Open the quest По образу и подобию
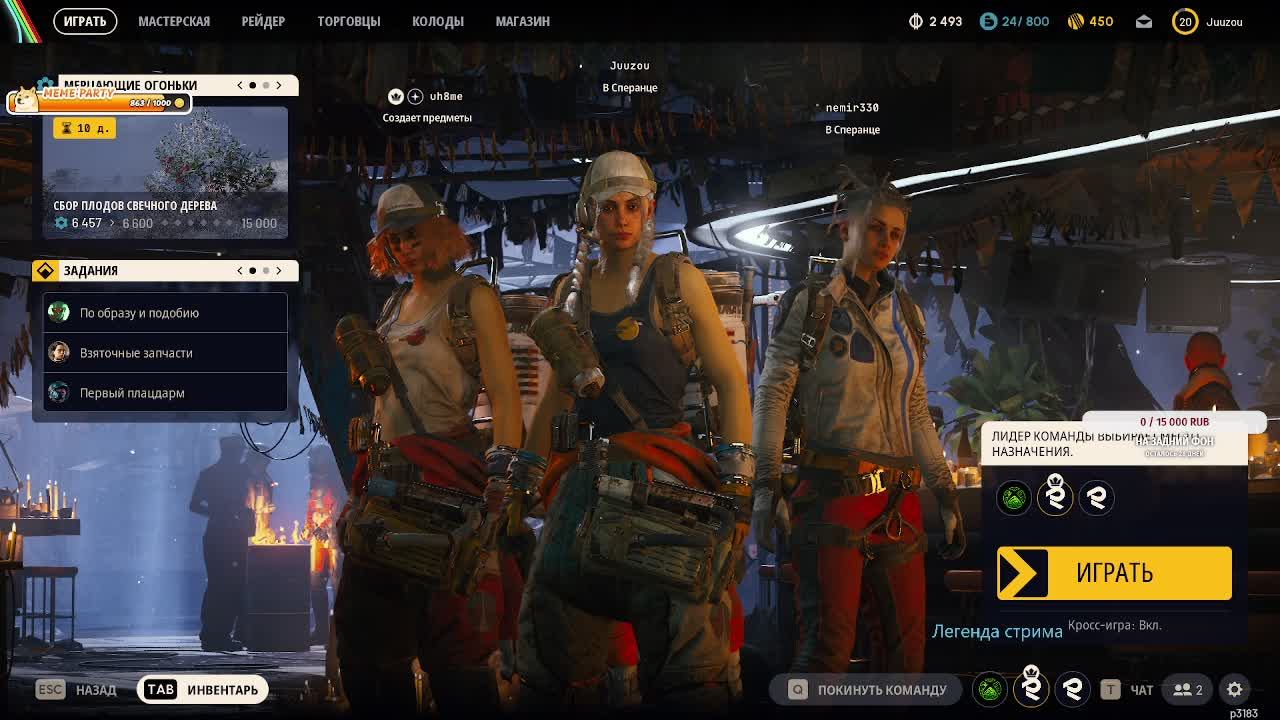The image size is (1280, 720). [x=165, y=313]
